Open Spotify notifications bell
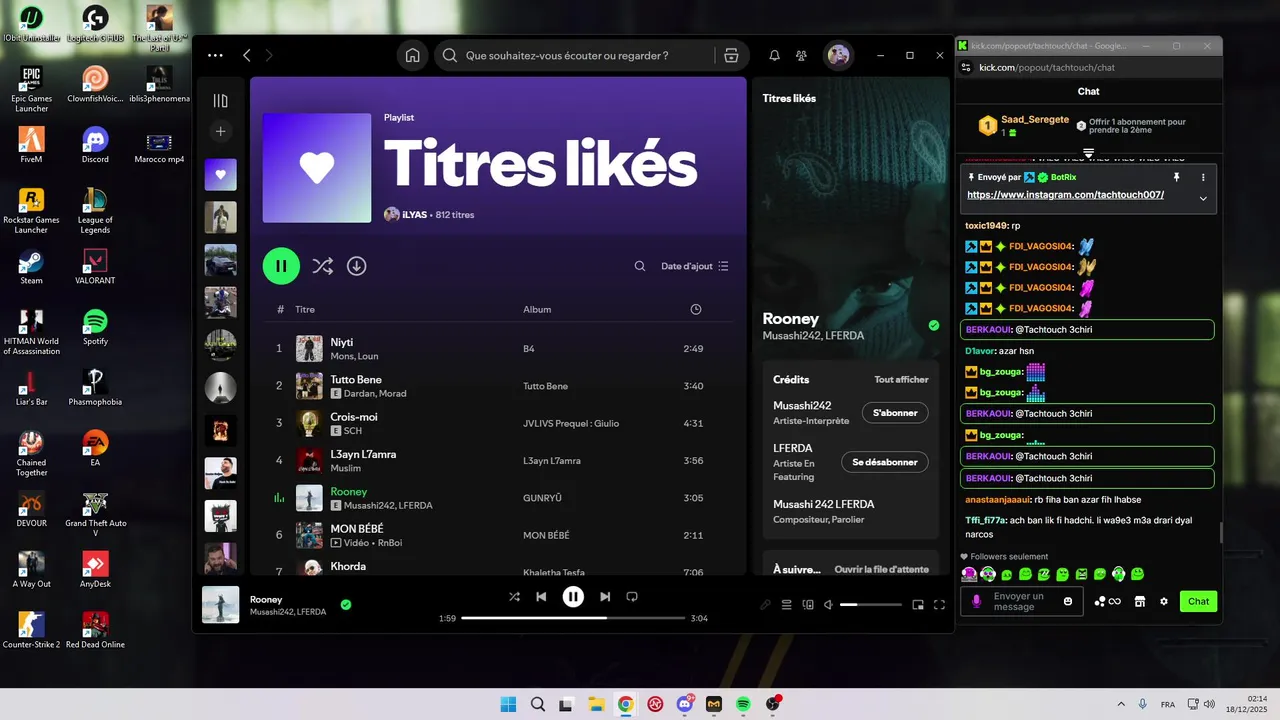This screenshot has height=720, width=1280. 774,56
